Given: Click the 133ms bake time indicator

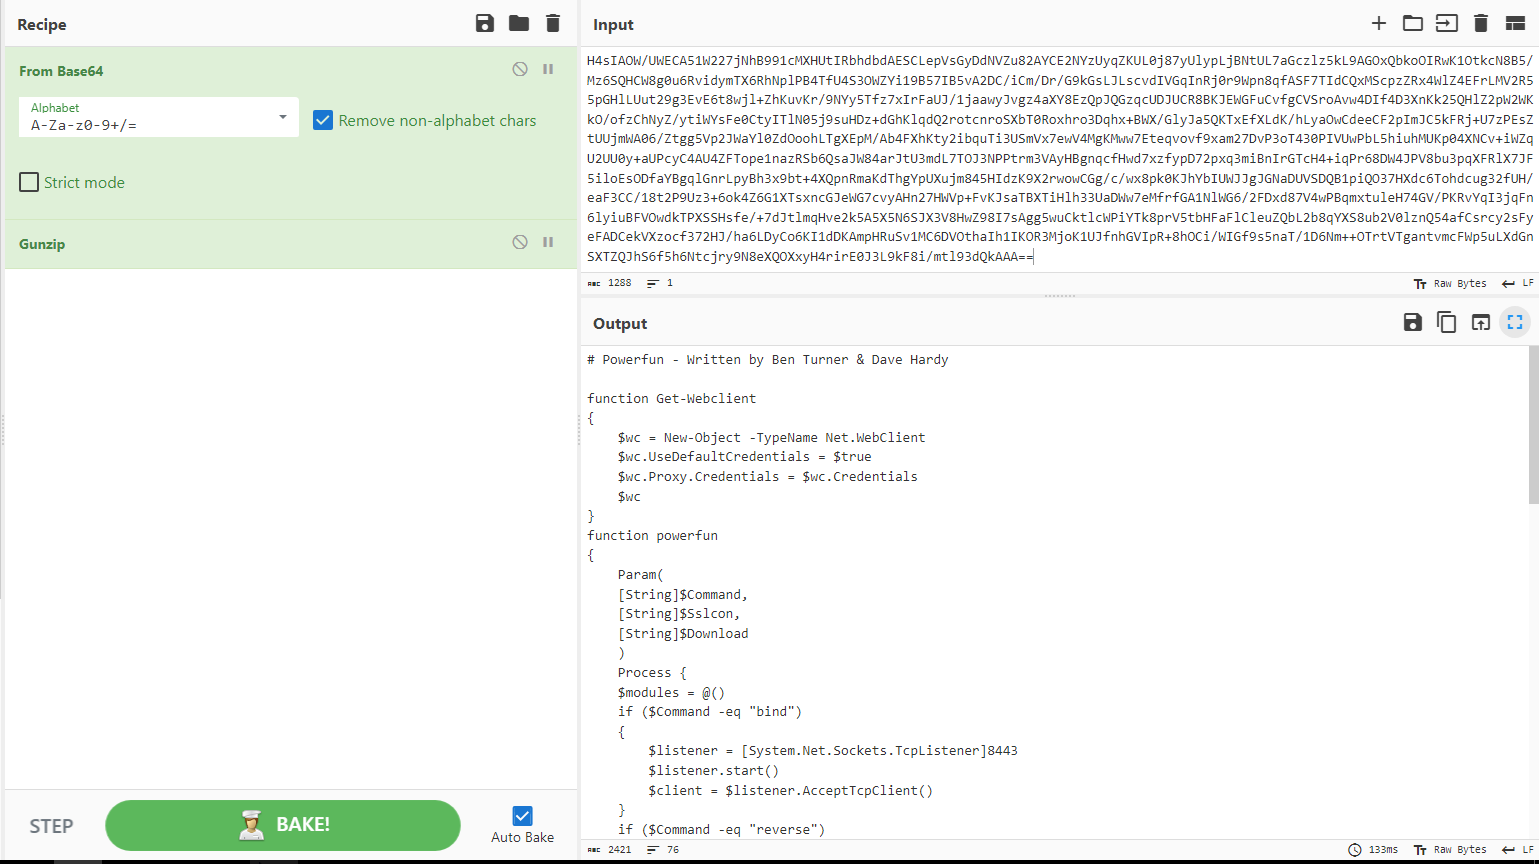Looking at the screenshot, I should (x=1373, y=850).
